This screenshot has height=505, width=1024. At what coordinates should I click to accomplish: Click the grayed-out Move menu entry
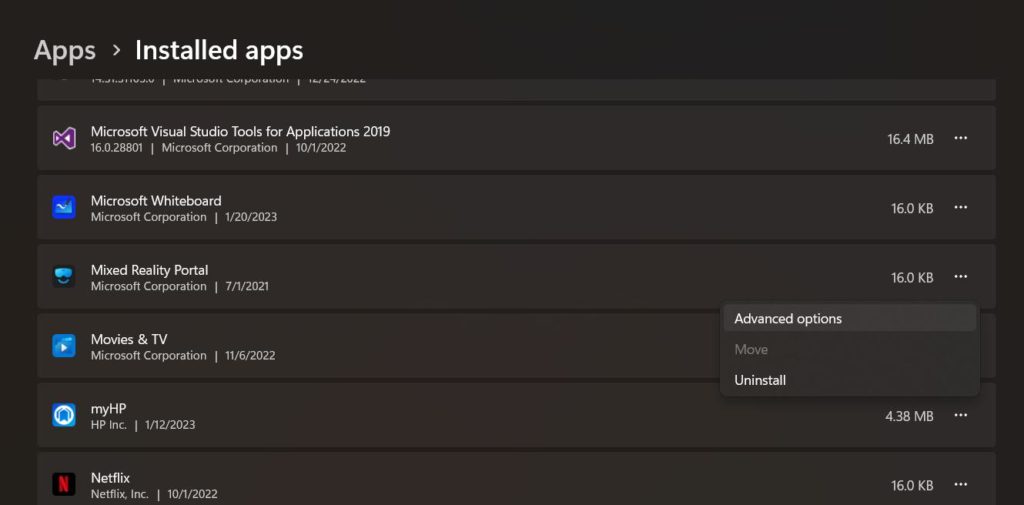[751, 349]
